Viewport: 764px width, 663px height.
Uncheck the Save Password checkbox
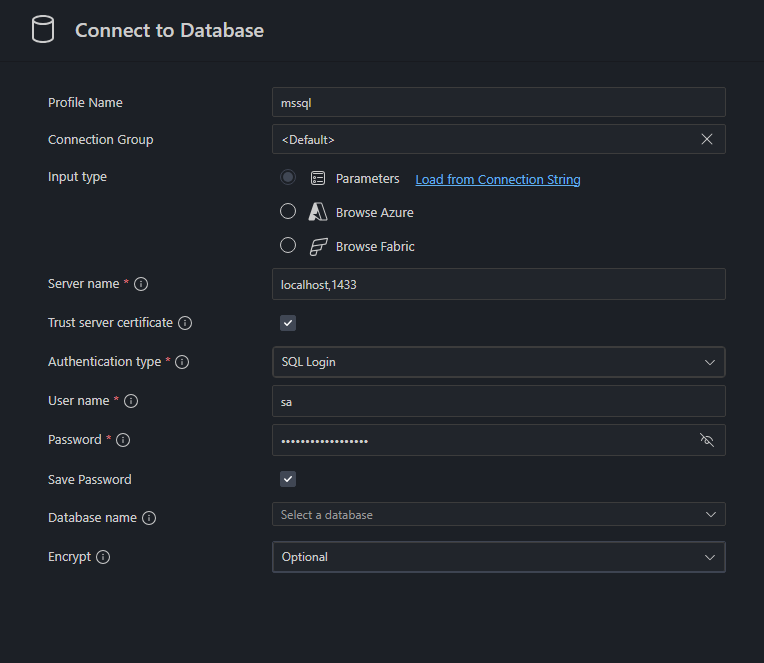tap(287, 479)
